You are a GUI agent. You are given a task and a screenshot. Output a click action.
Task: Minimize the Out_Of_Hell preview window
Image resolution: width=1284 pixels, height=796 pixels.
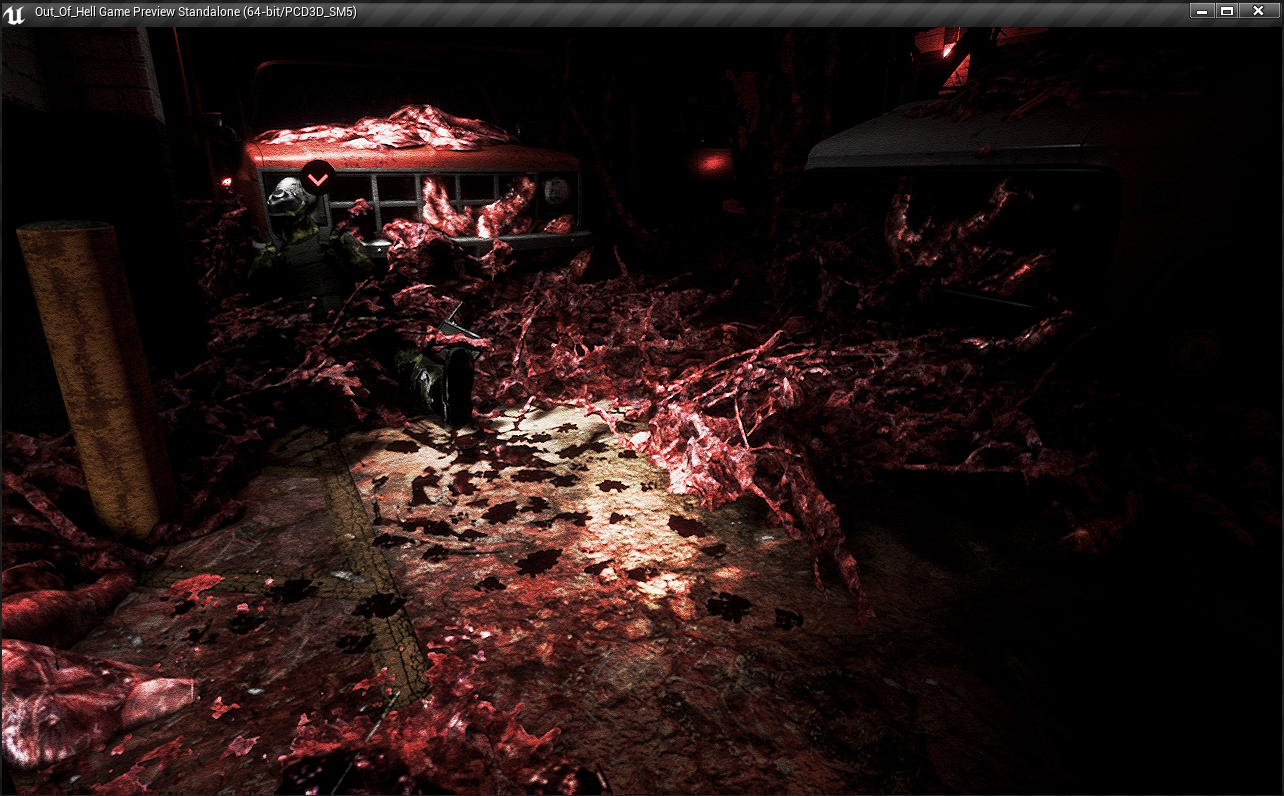[x=1201, y=11]
